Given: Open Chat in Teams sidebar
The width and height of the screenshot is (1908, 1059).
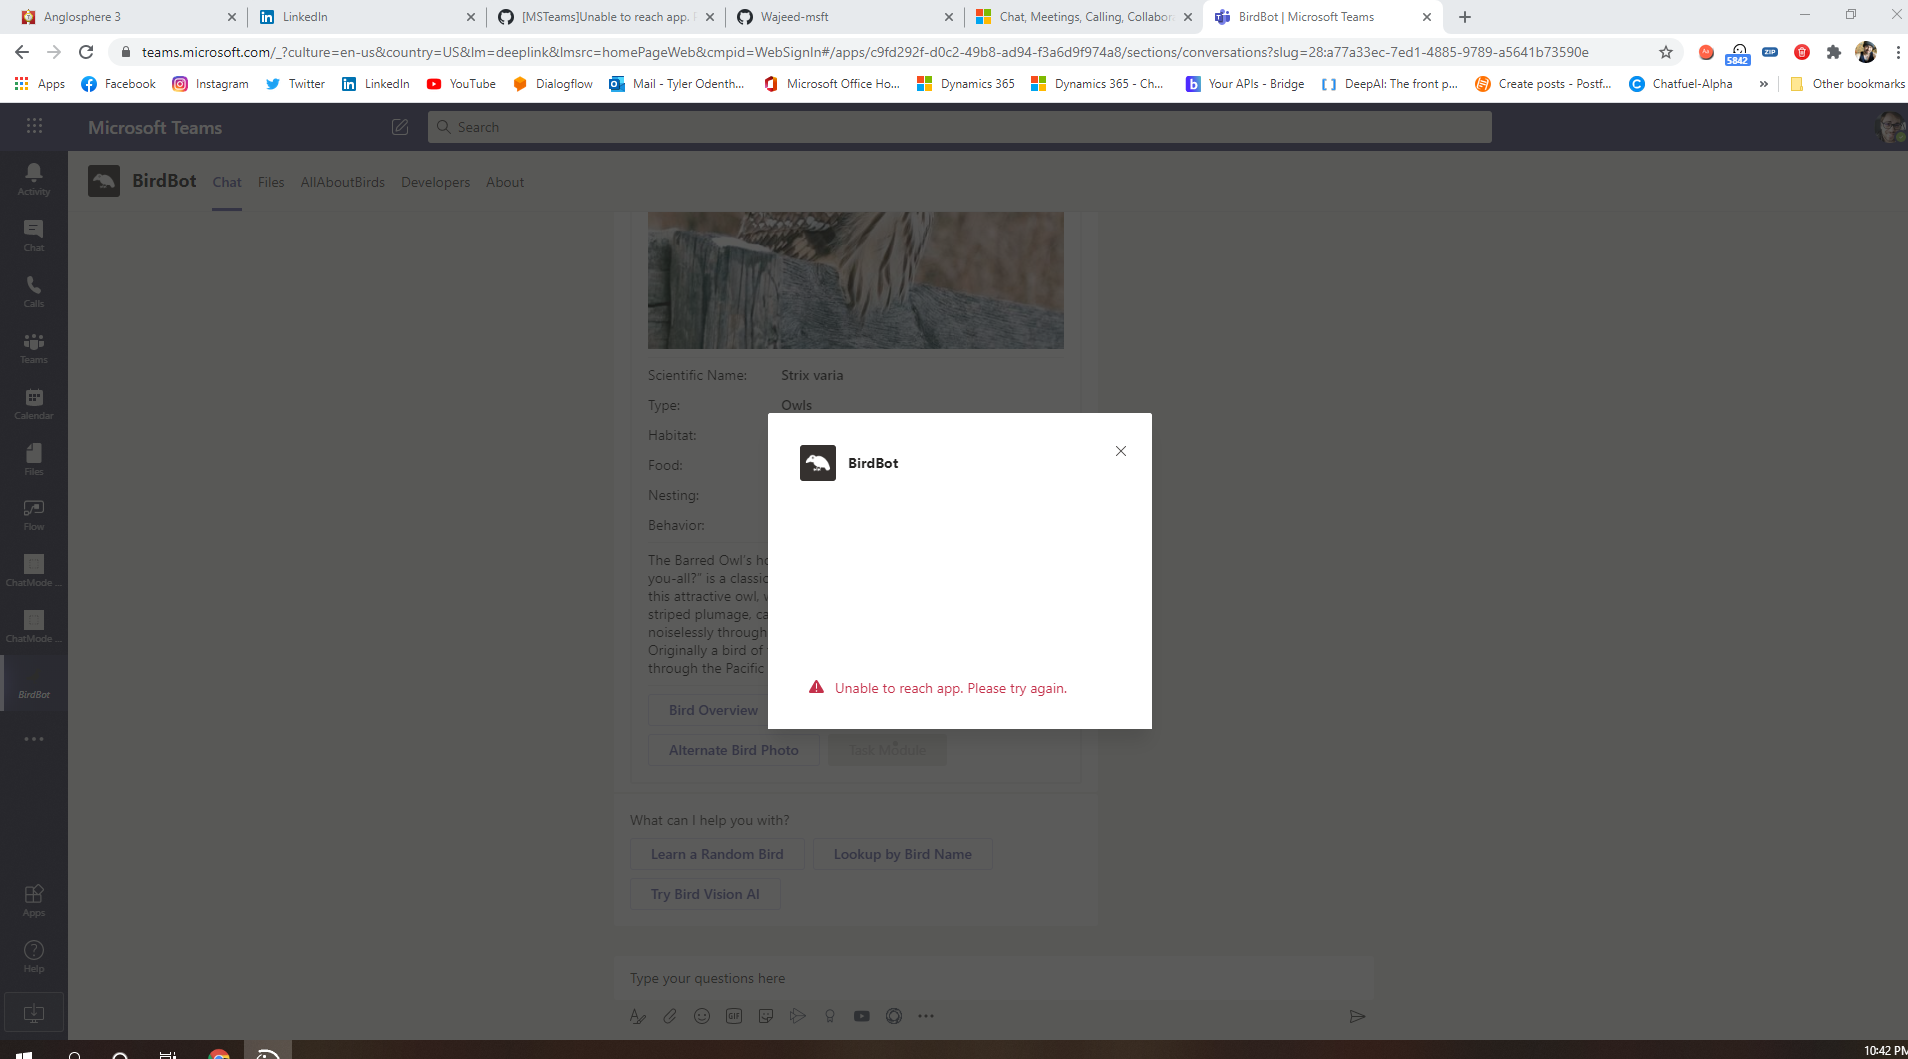Looking at the screenshot, I should pos(34,235).
